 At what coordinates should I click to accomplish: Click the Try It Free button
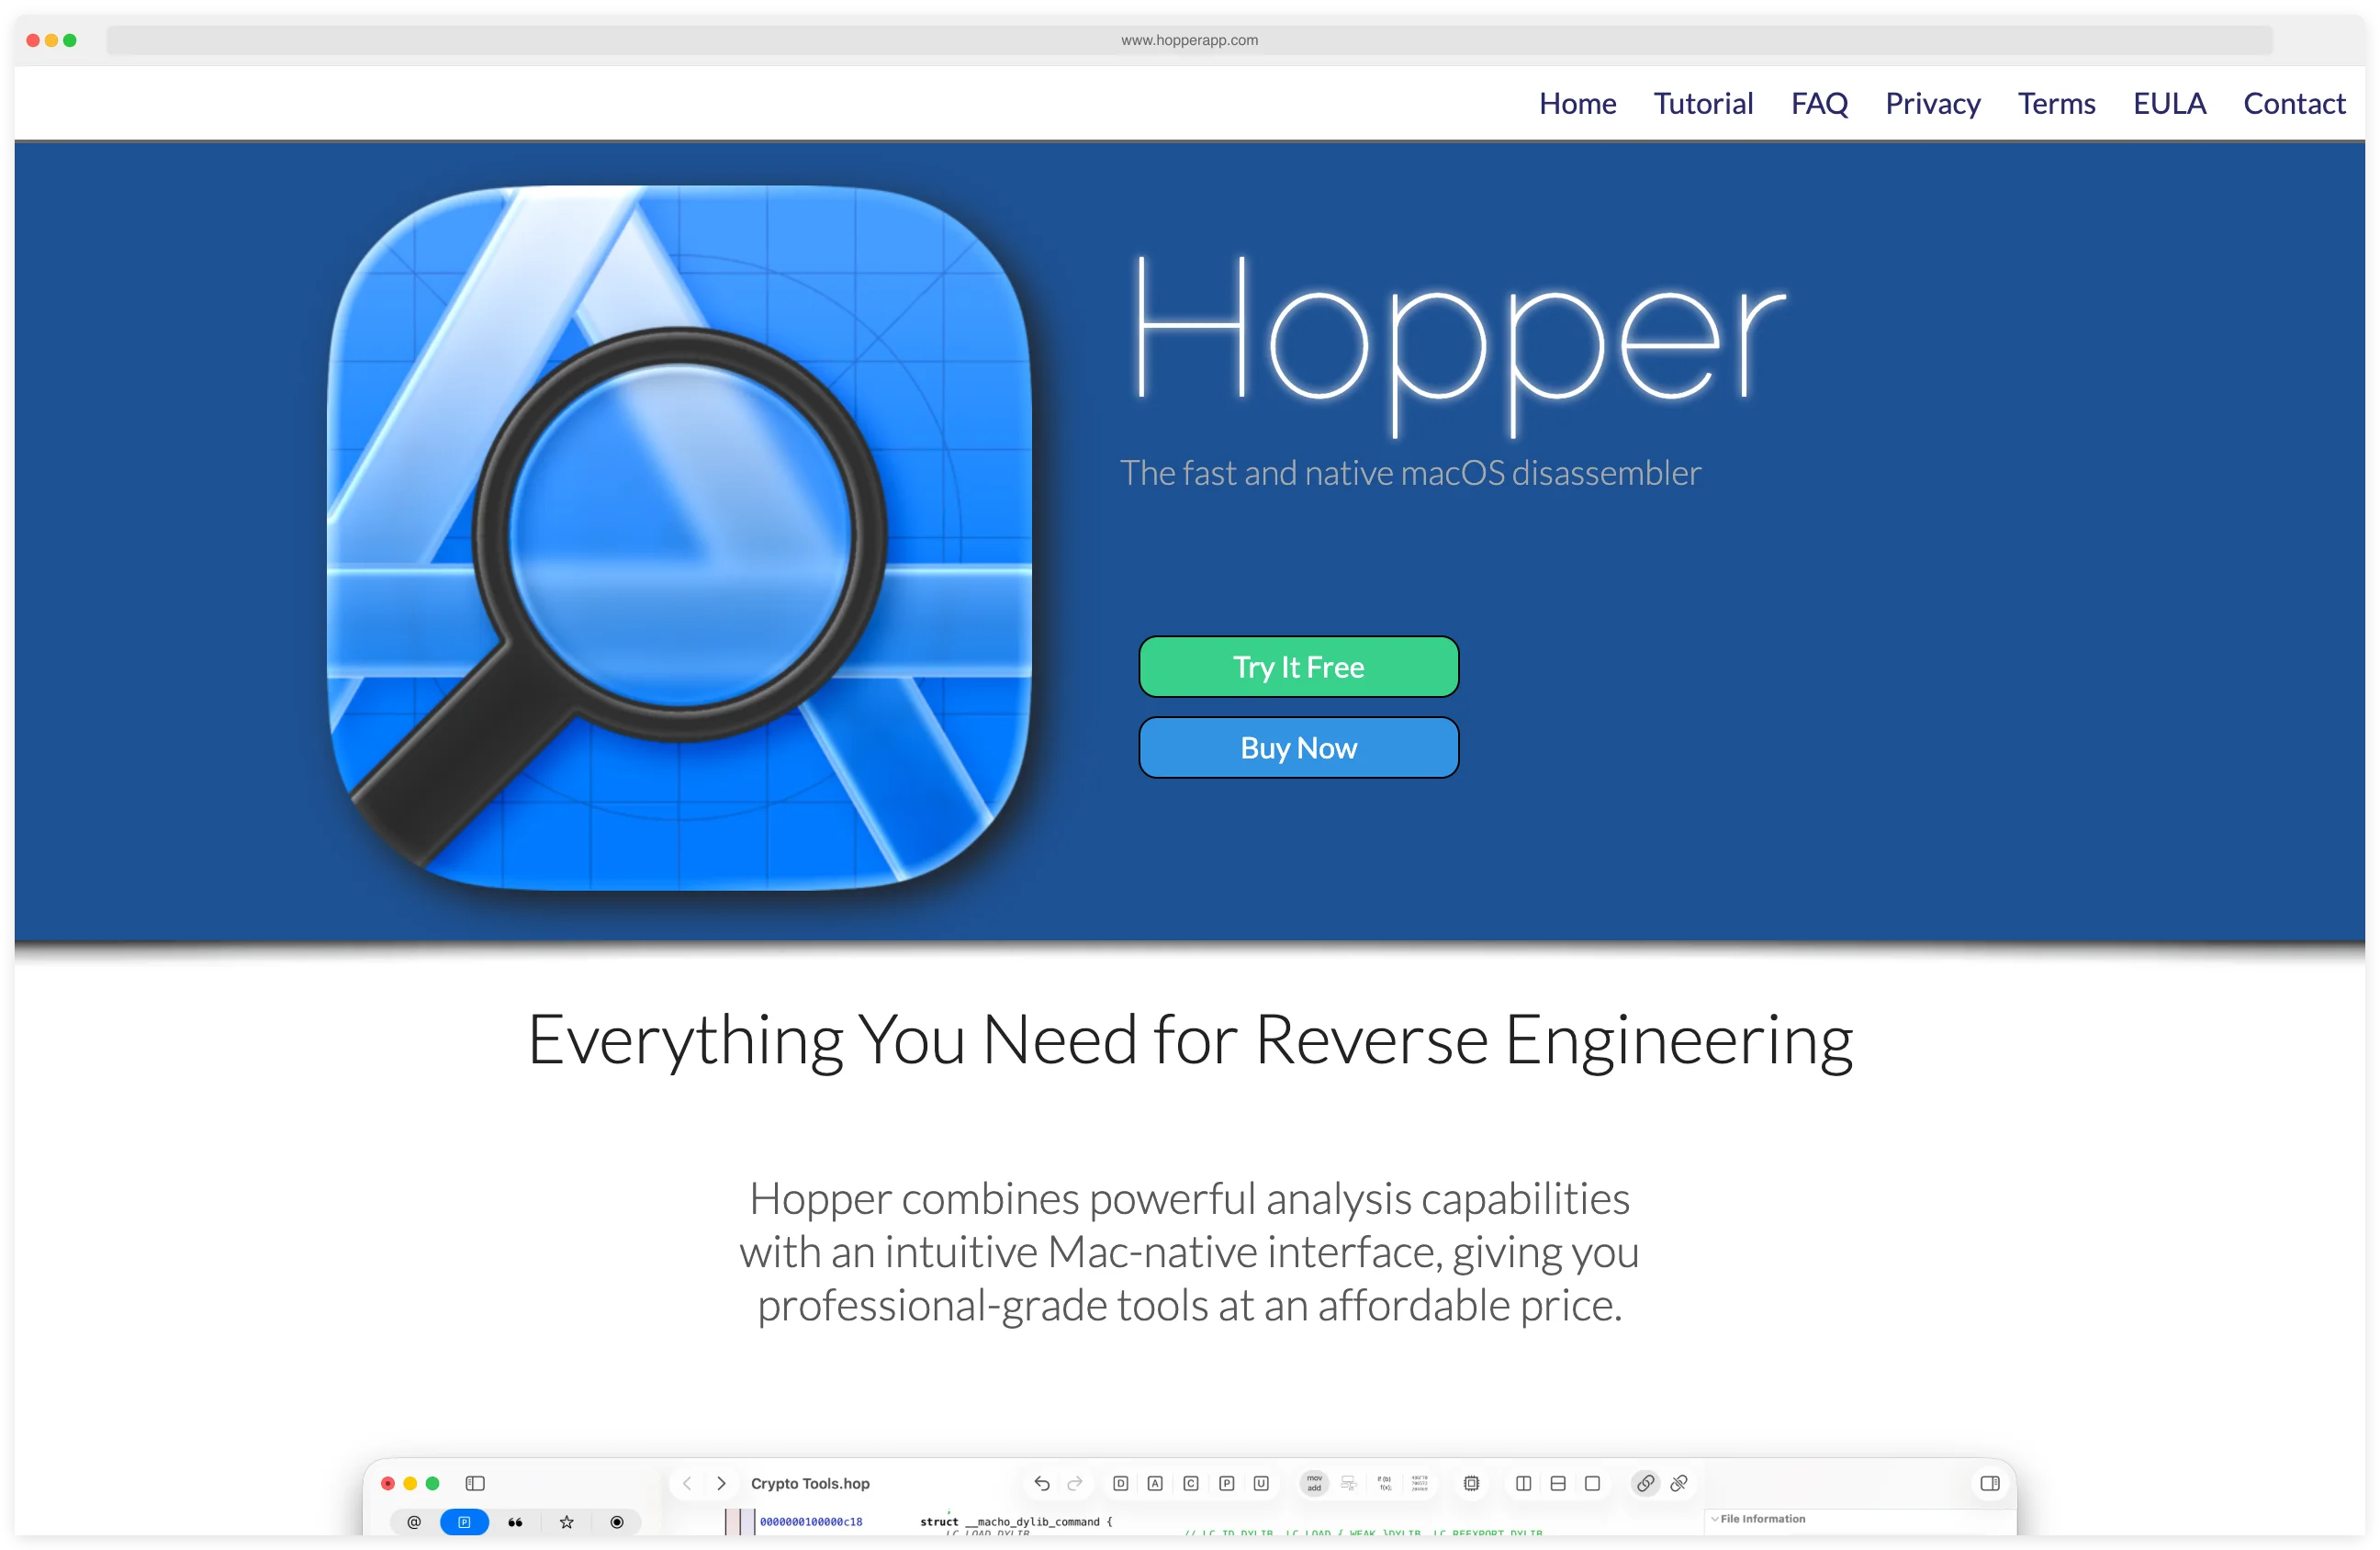1298,666
